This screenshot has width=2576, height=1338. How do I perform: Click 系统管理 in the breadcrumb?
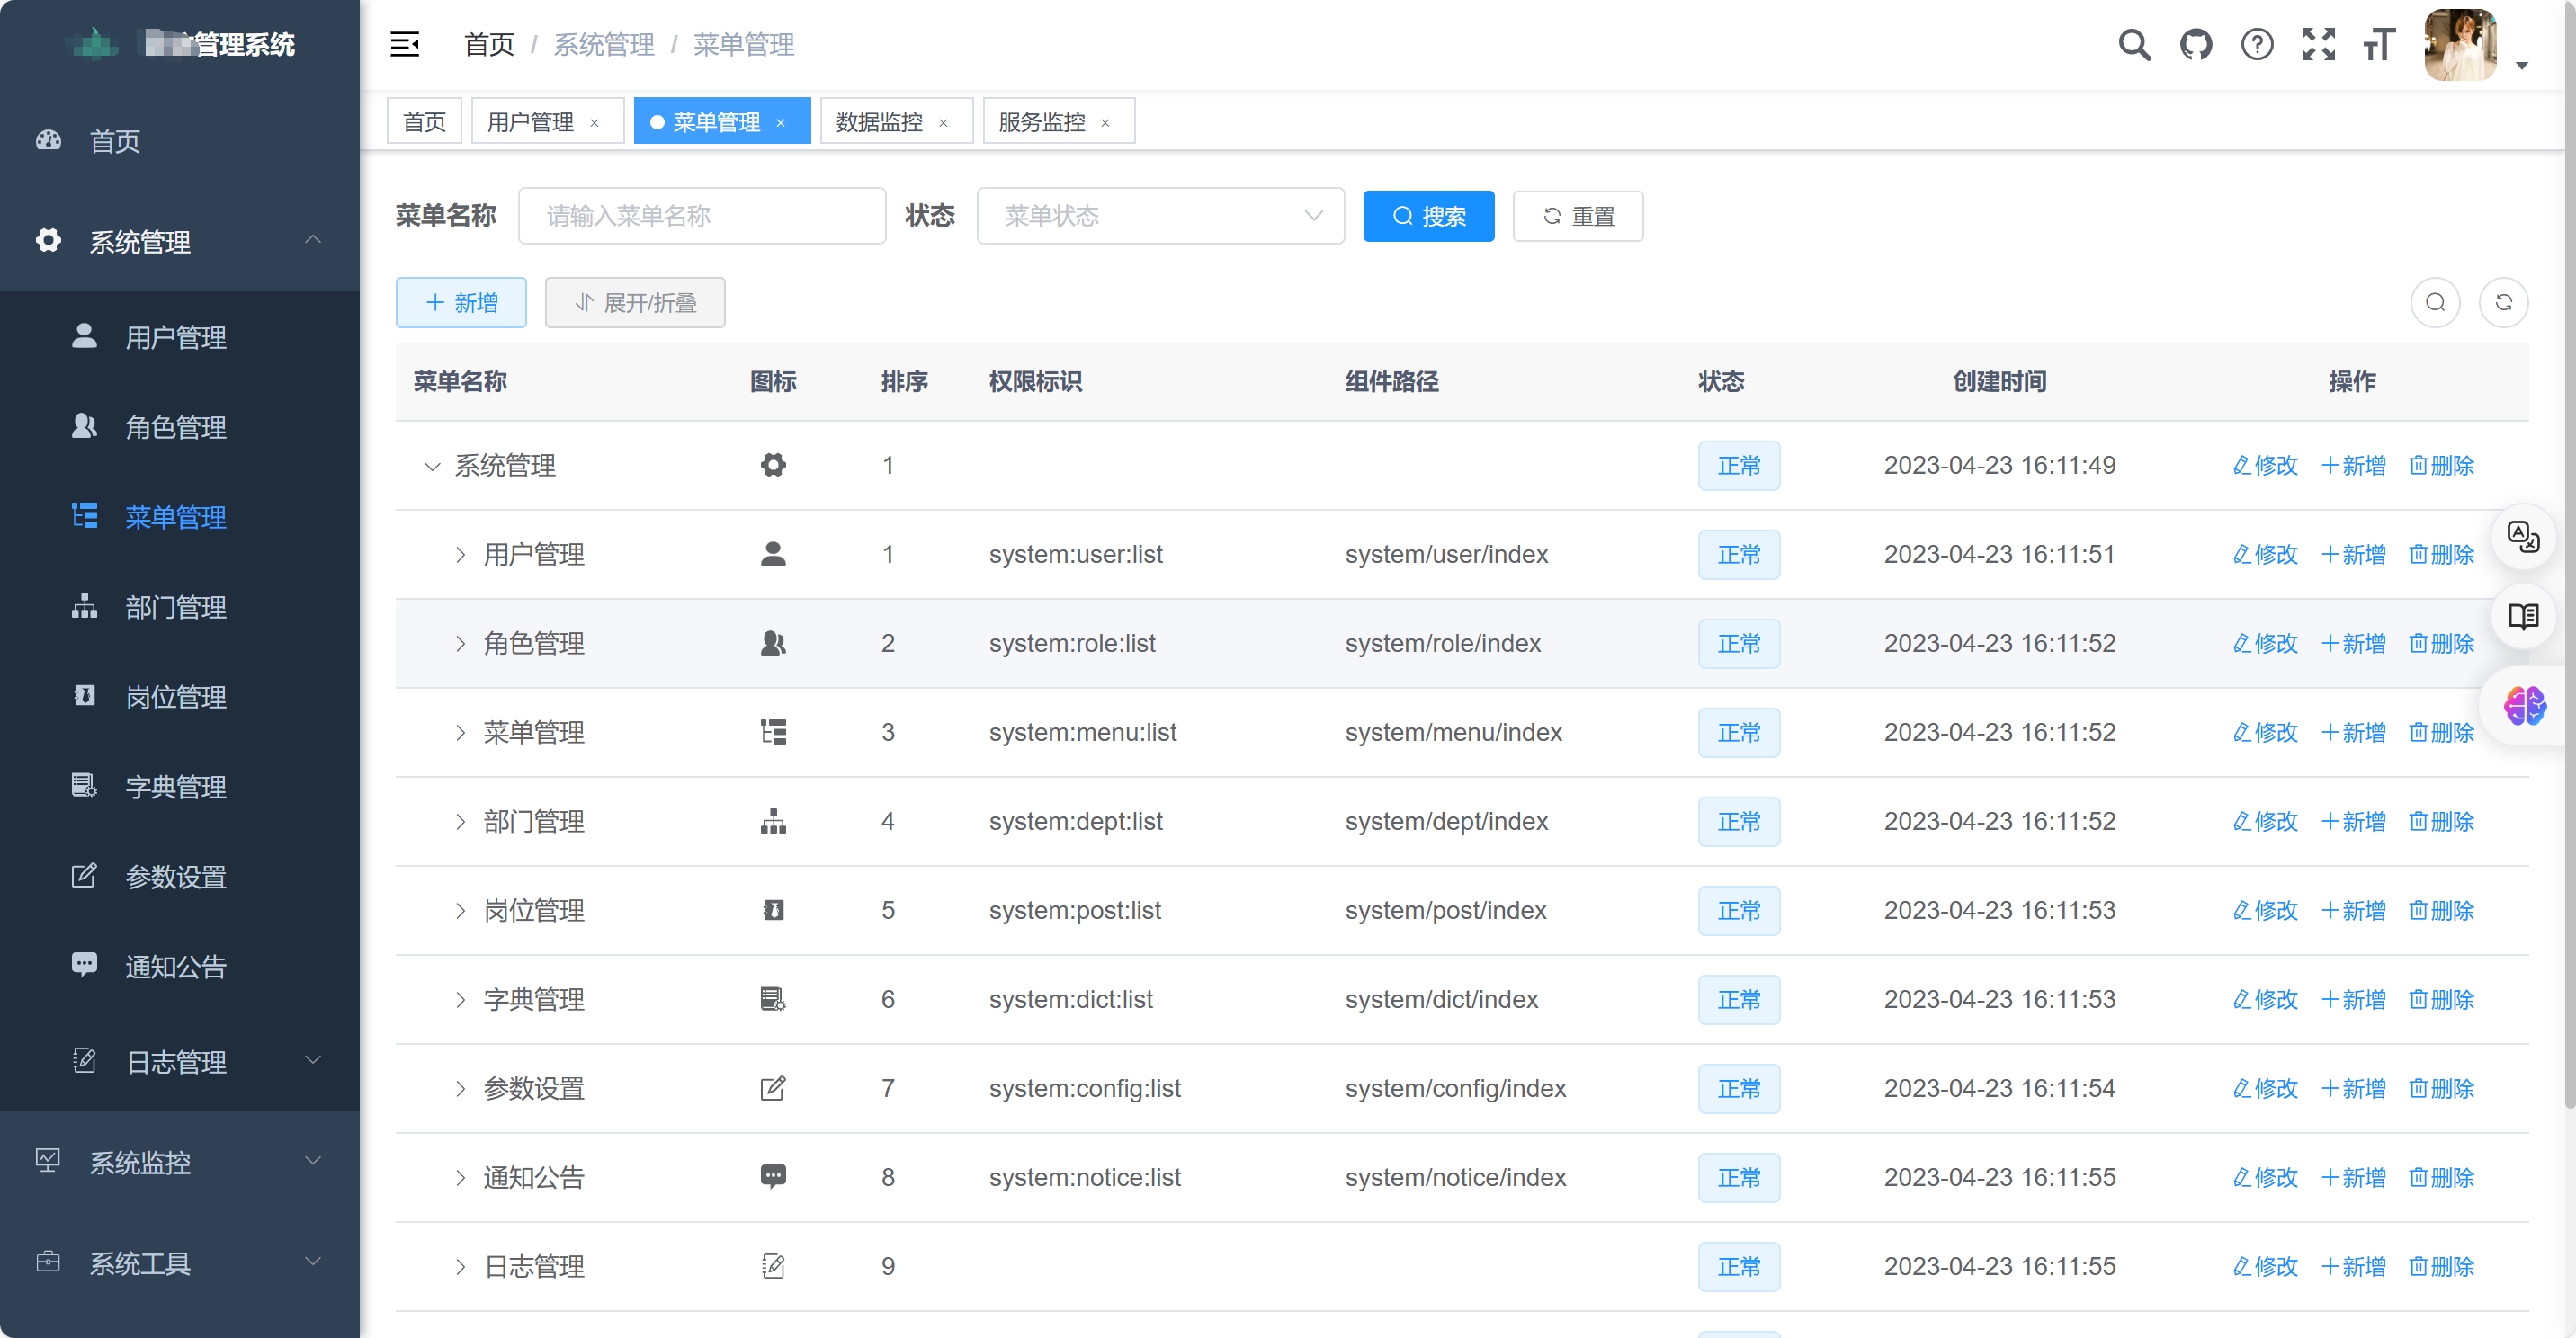[x=604, y=44]
